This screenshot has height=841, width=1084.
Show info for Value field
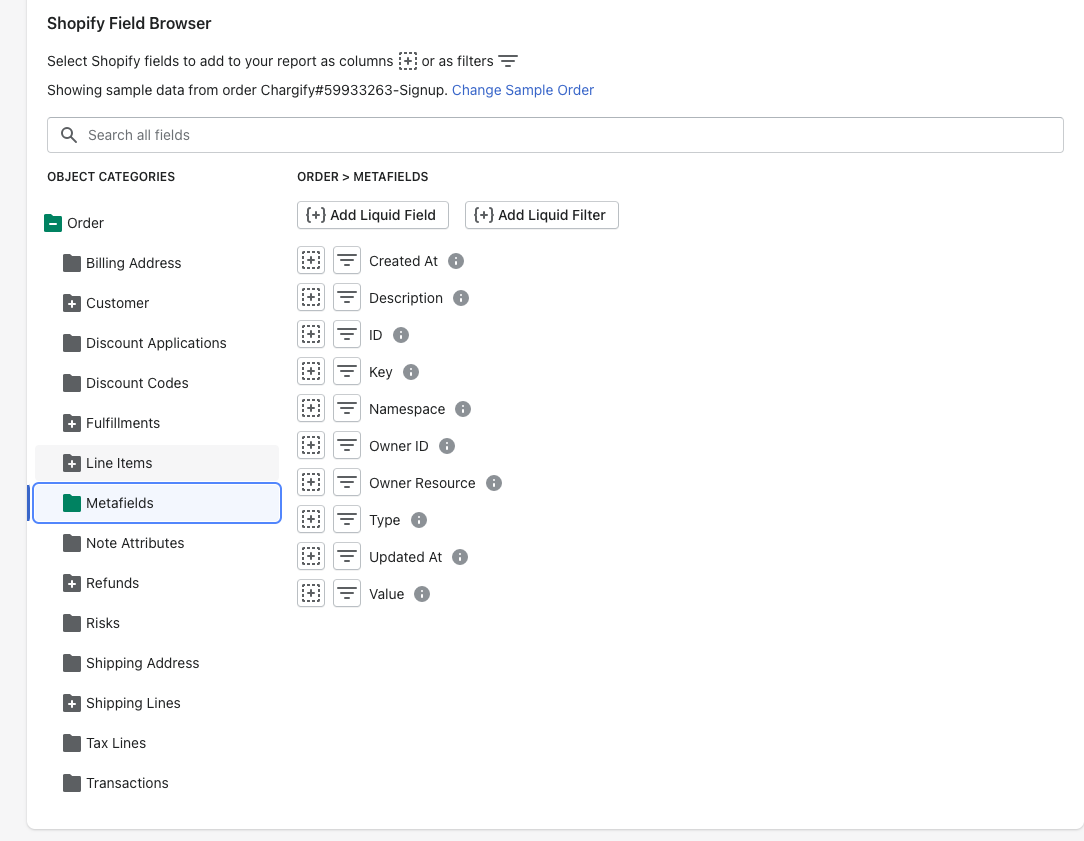tap(422, 594)
